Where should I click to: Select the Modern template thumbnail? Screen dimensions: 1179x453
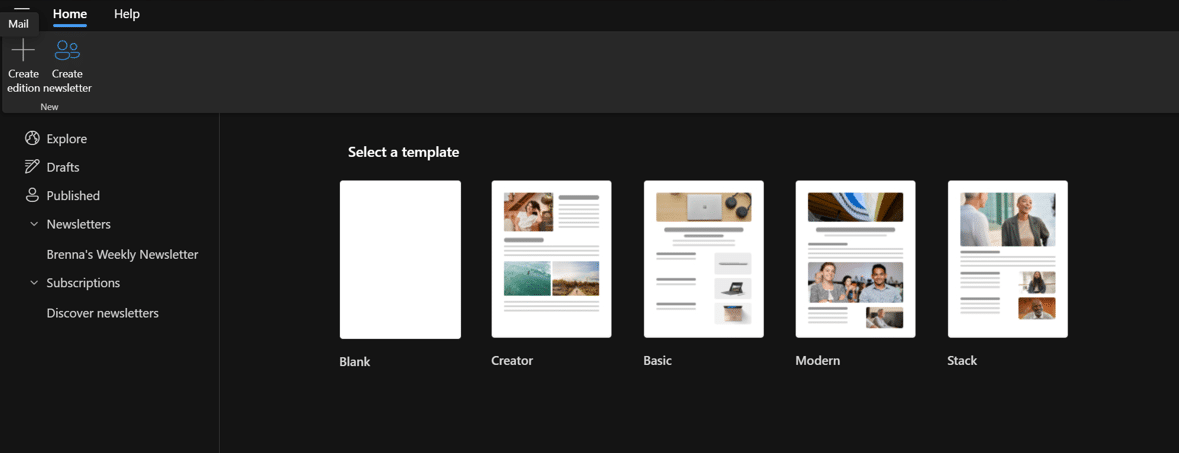pyautogui.click(x=856, y=259)
